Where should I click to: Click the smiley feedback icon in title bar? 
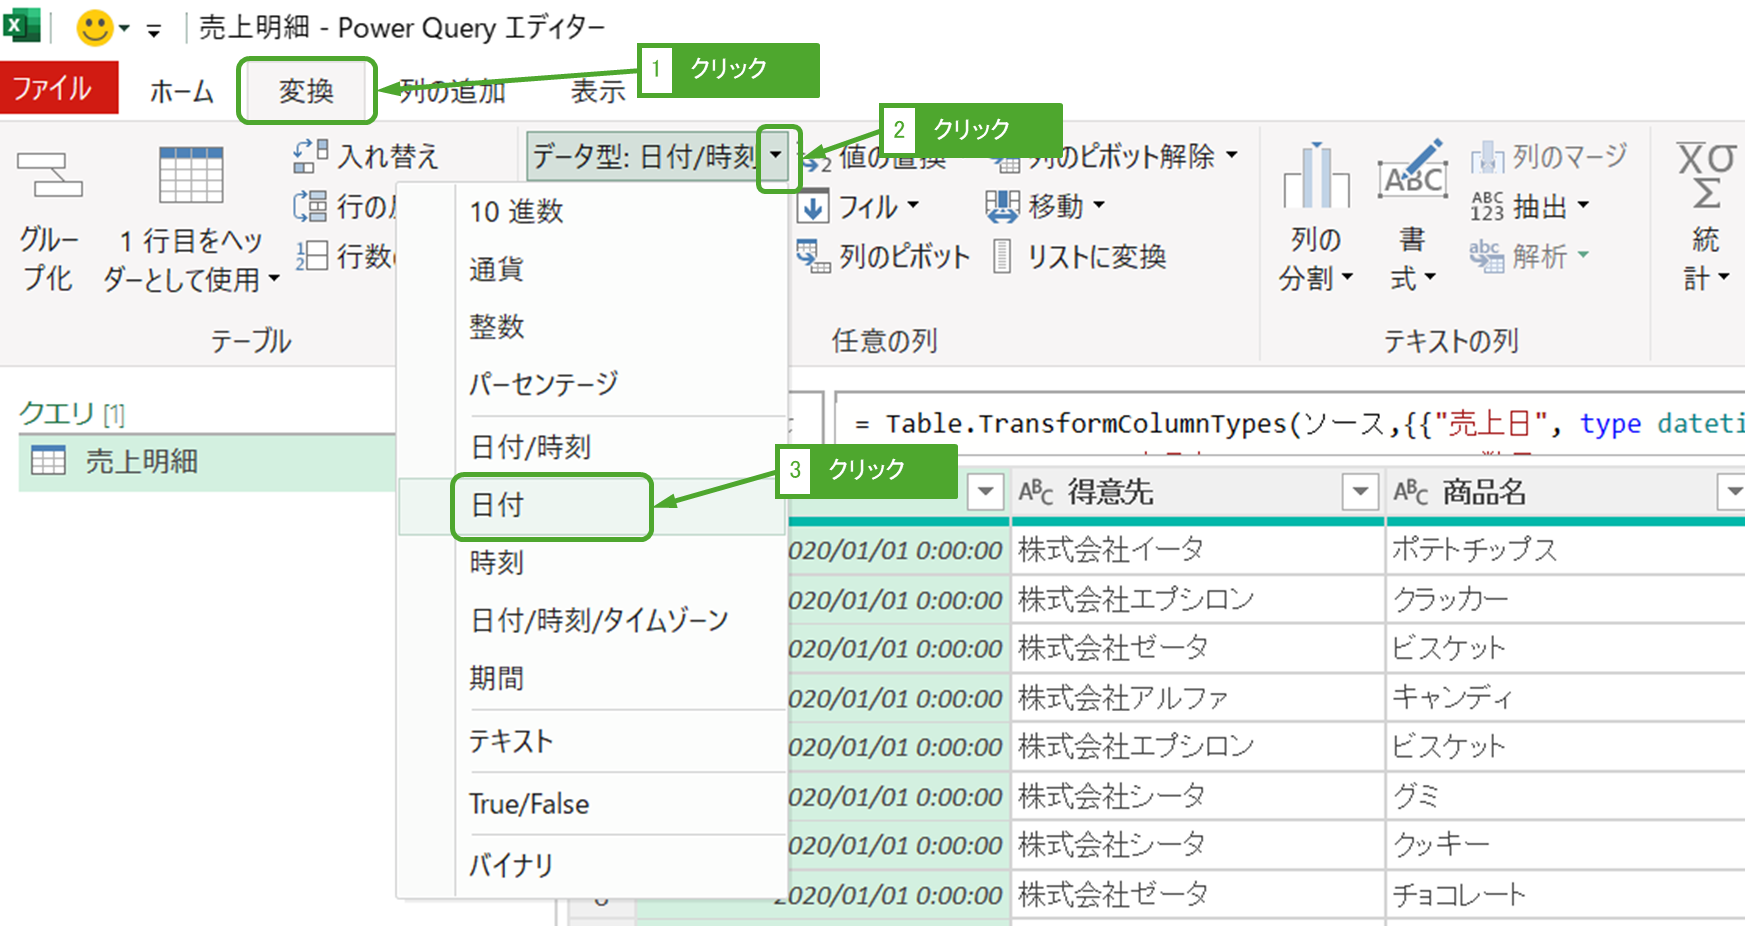tap(95, 28)
